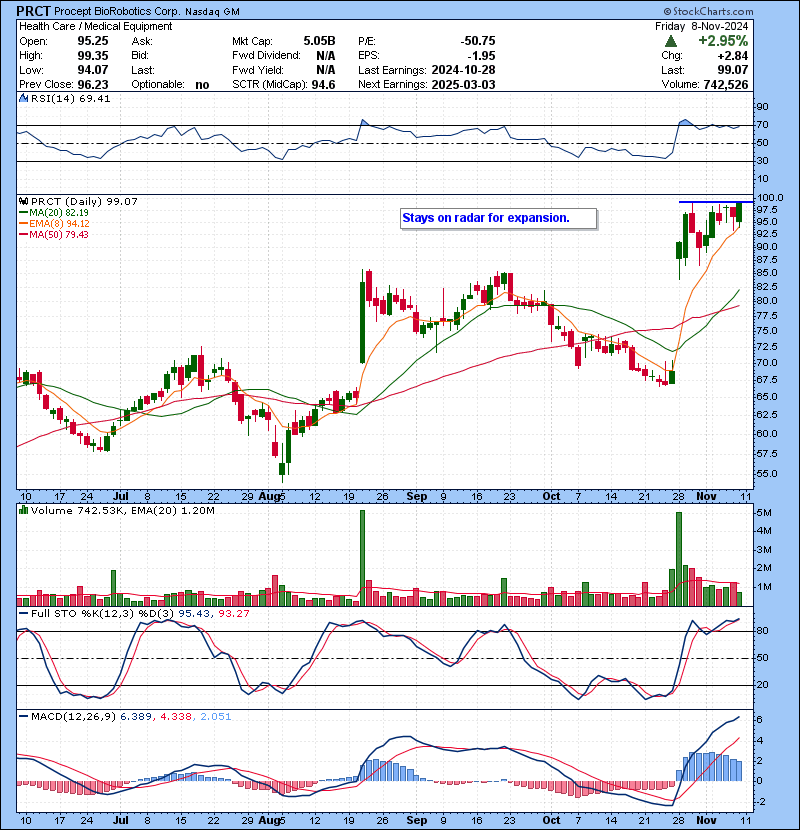
Task: Click the 55.0 price axis label
Action: tap(768, 474)
